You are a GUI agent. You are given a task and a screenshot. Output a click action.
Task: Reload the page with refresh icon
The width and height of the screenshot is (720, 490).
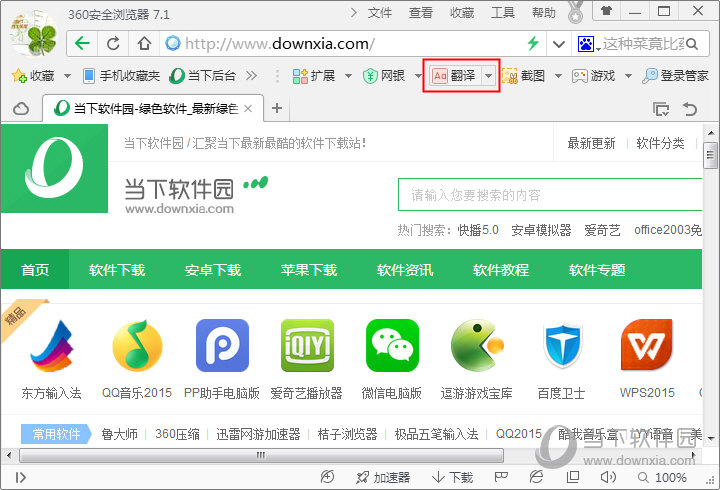[x=113, y=44]
